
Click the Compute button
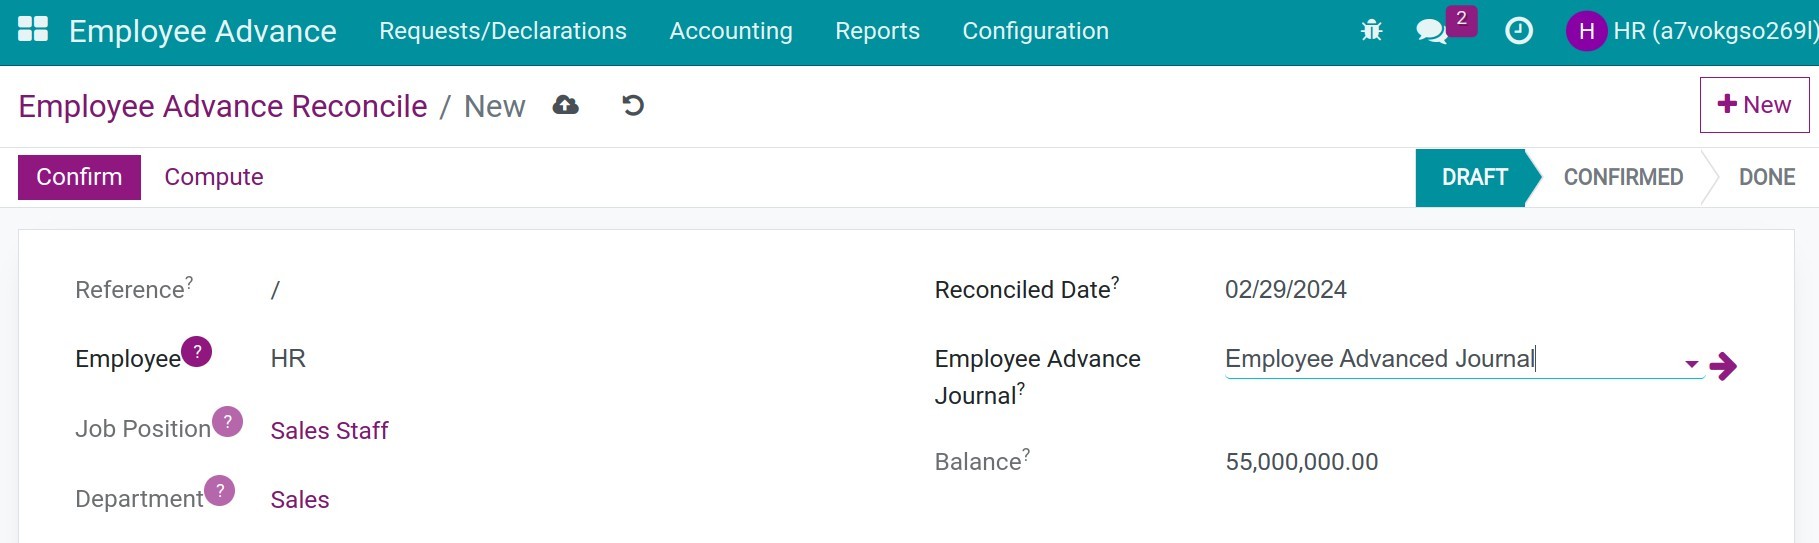pyautogui.click(x=214, y=177)
